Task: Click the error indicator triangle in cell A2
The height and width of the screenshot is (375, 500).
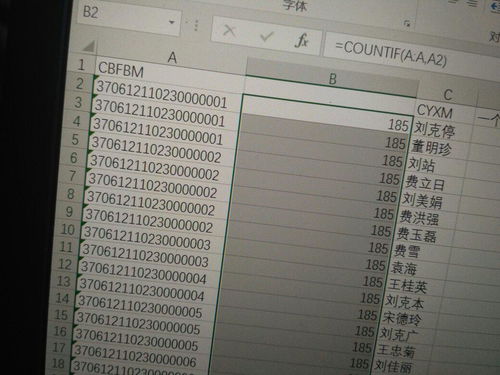Action: (96, 78)
